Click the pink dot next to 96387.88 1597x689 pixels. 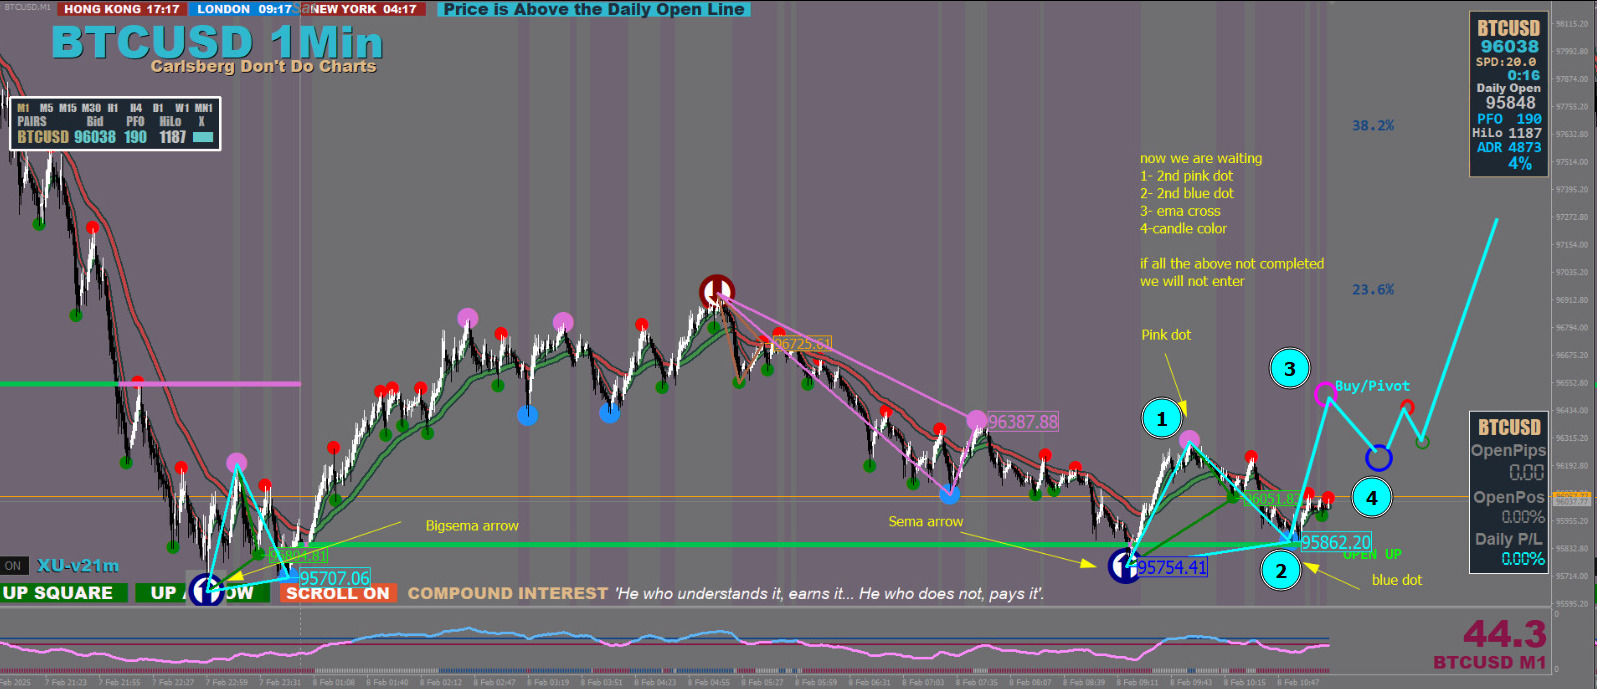click(x=977, y=421)
